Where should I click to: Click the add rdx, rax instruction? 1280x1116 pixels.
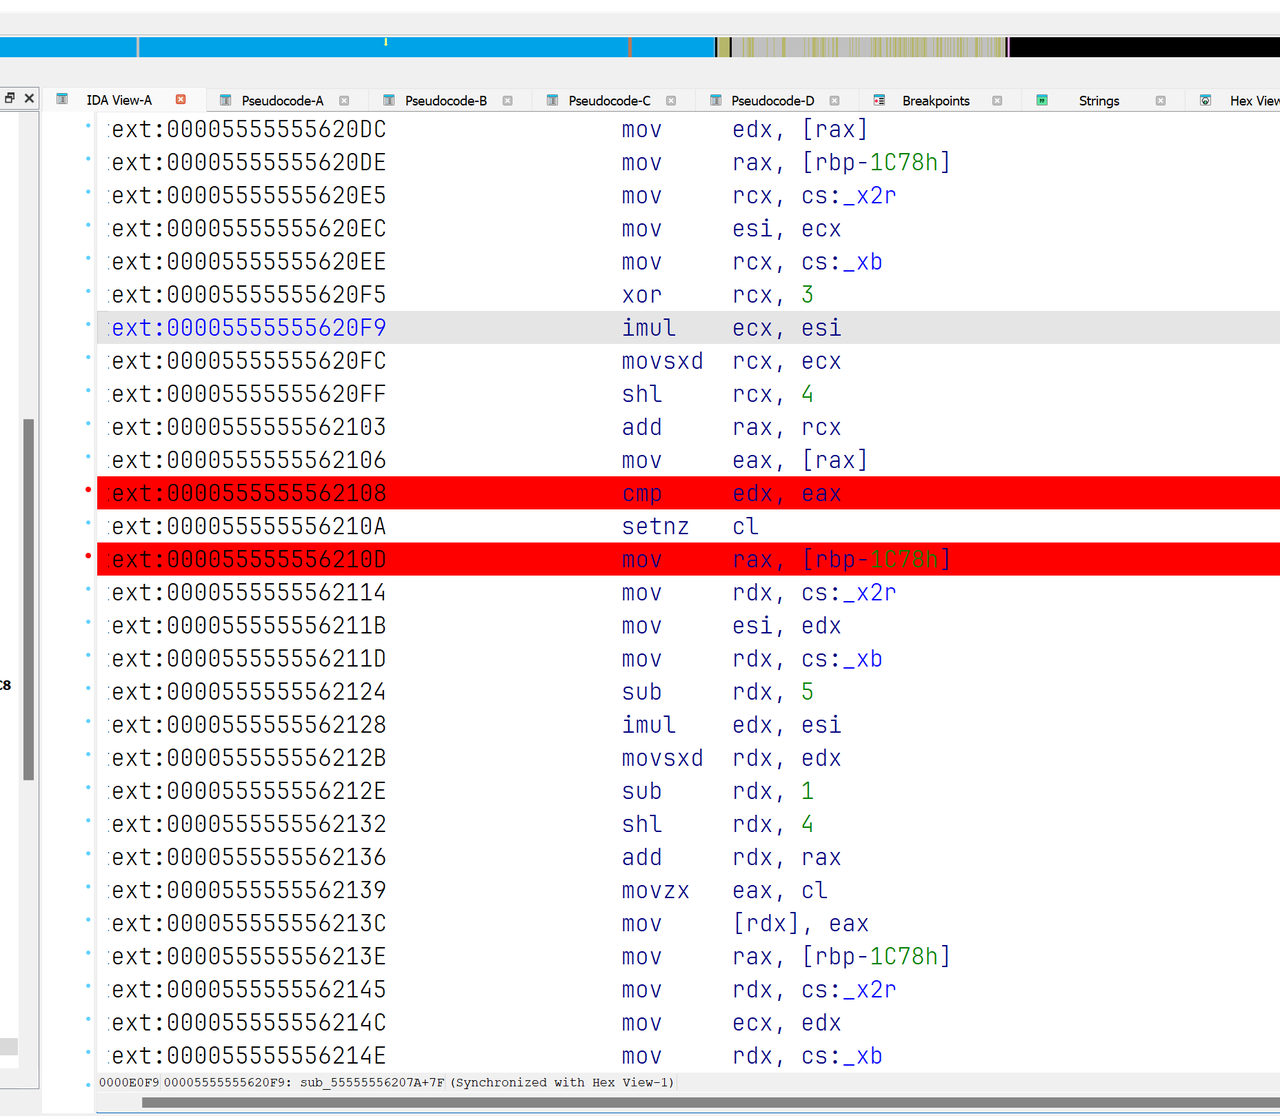pos(731,858)
